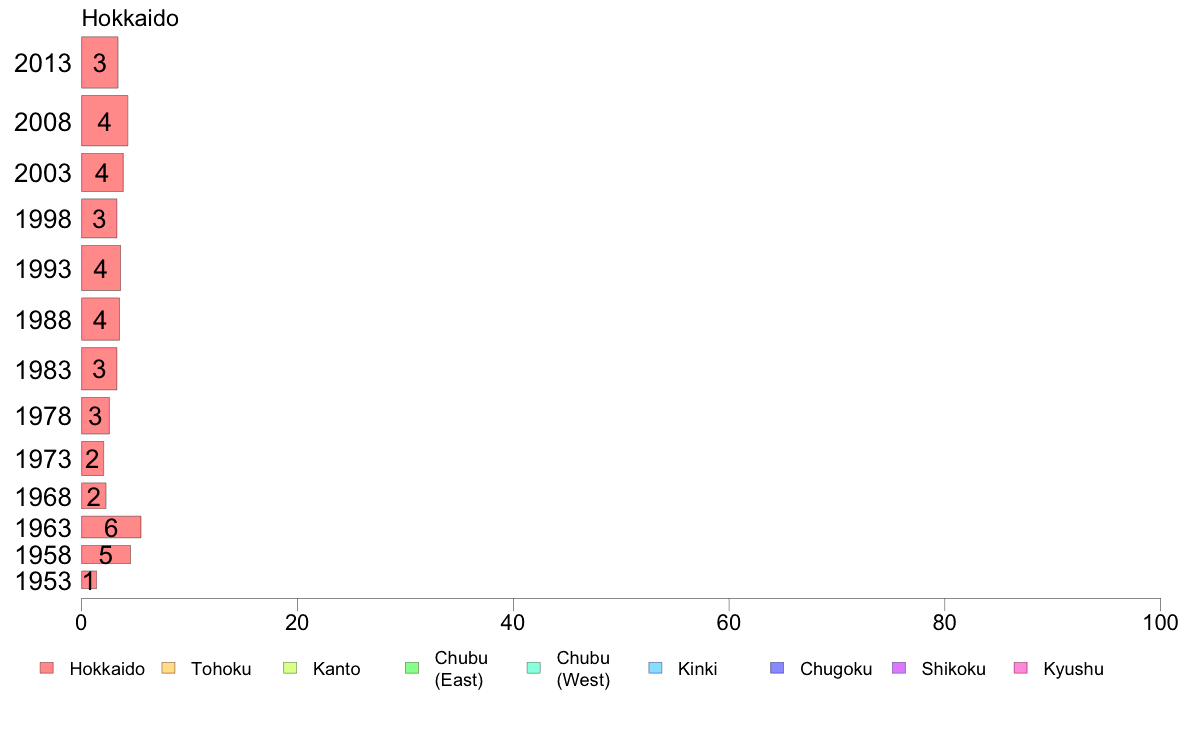
Task: Select the 1973 bar showing 2
Action: point(92,459)
